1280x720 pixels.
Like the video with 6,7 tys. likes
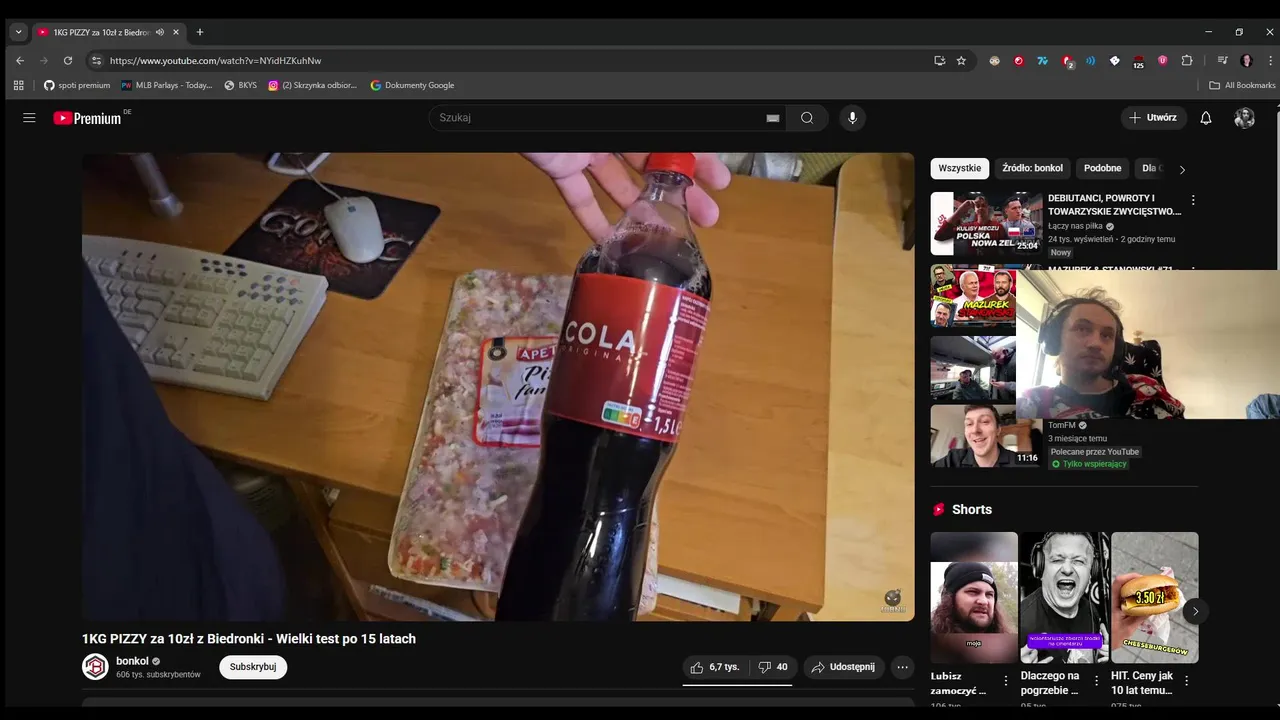click(x=714, y=667)
